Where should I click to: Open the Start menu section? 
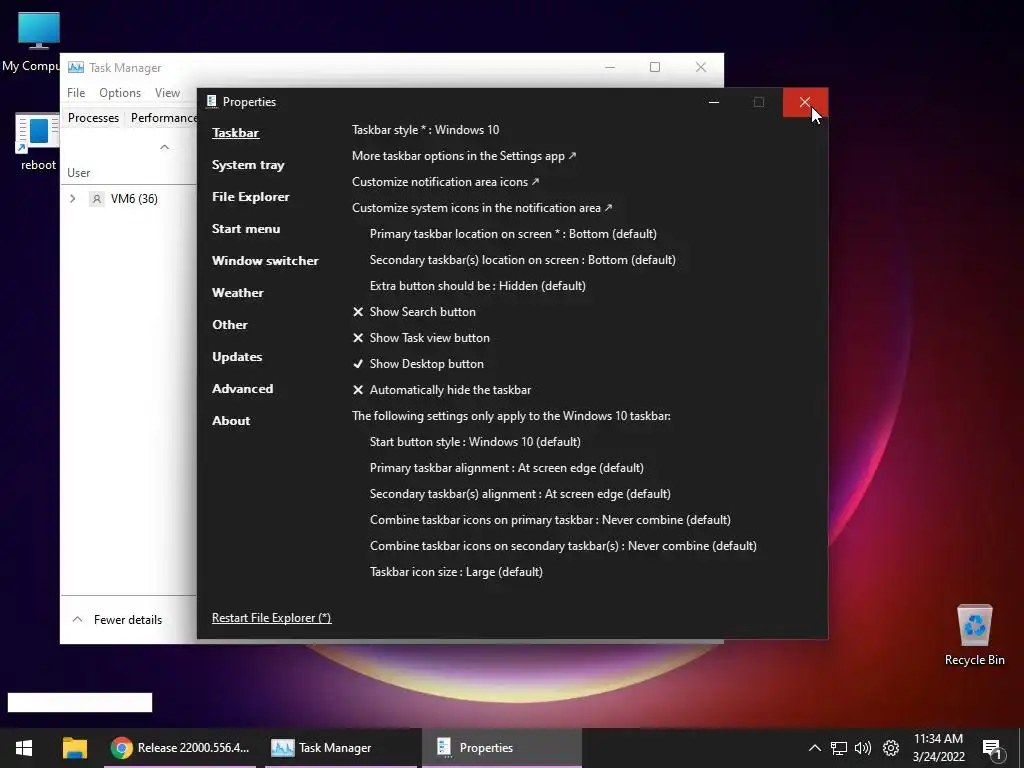pos(246,229)
